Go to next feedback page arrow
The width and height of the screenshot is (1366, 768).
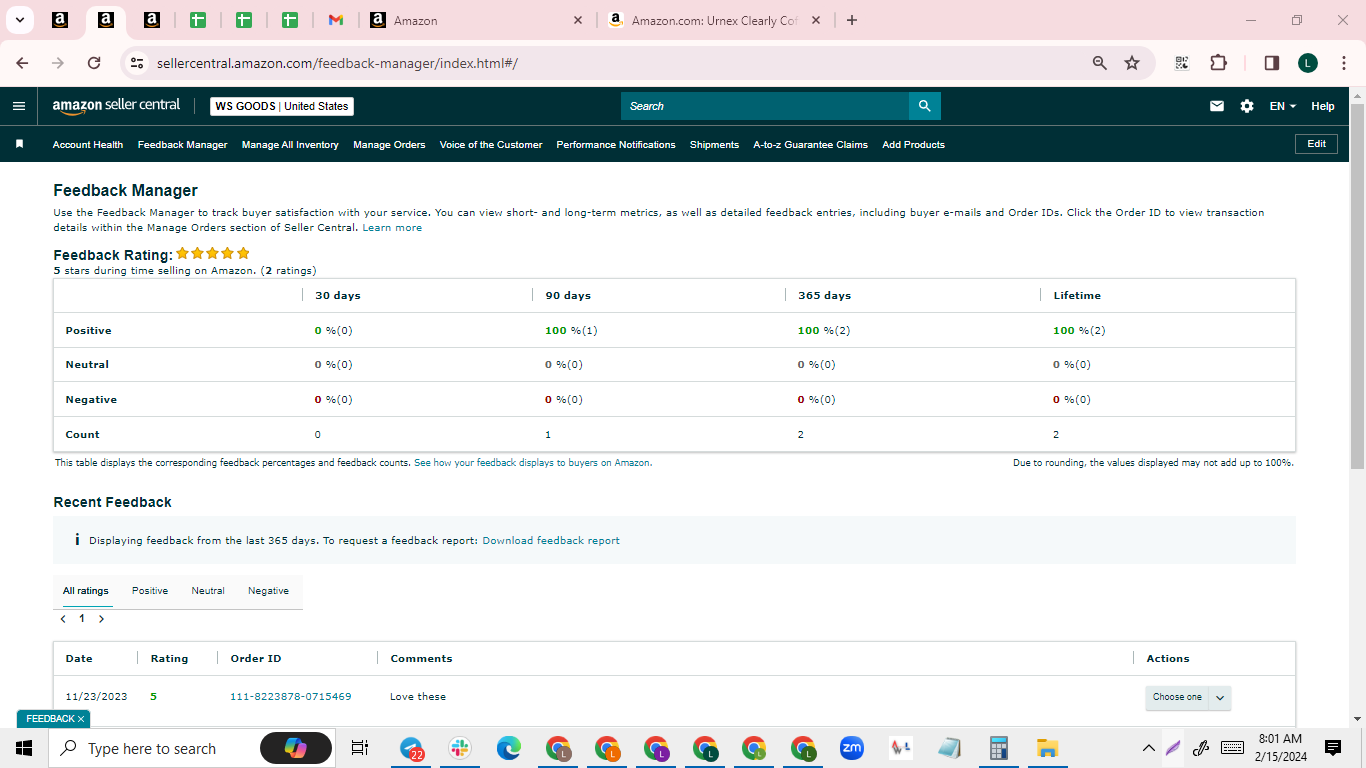click(101, 619)
